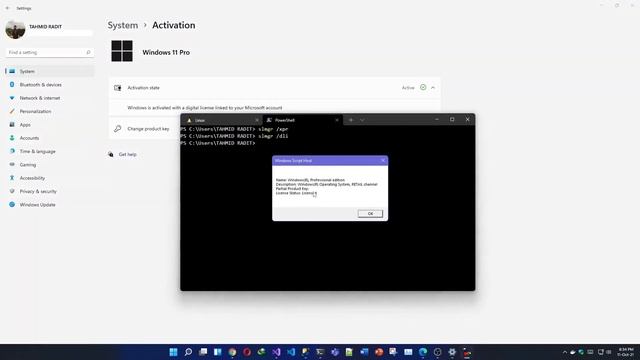Screen dimensions: 640x360
Task: Click the Windows 11 Pro logo
Action: coord(122,51)
